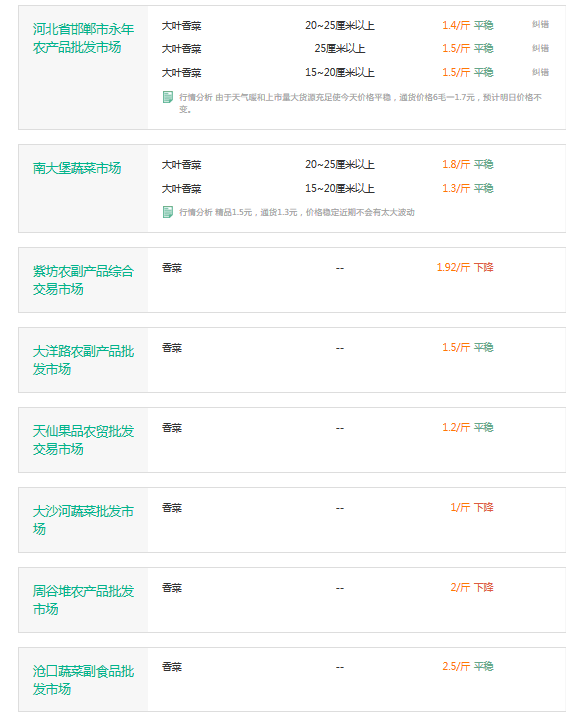
Task: Click the analysis document icon under 南大堡 market
Action: click(168, 212)
